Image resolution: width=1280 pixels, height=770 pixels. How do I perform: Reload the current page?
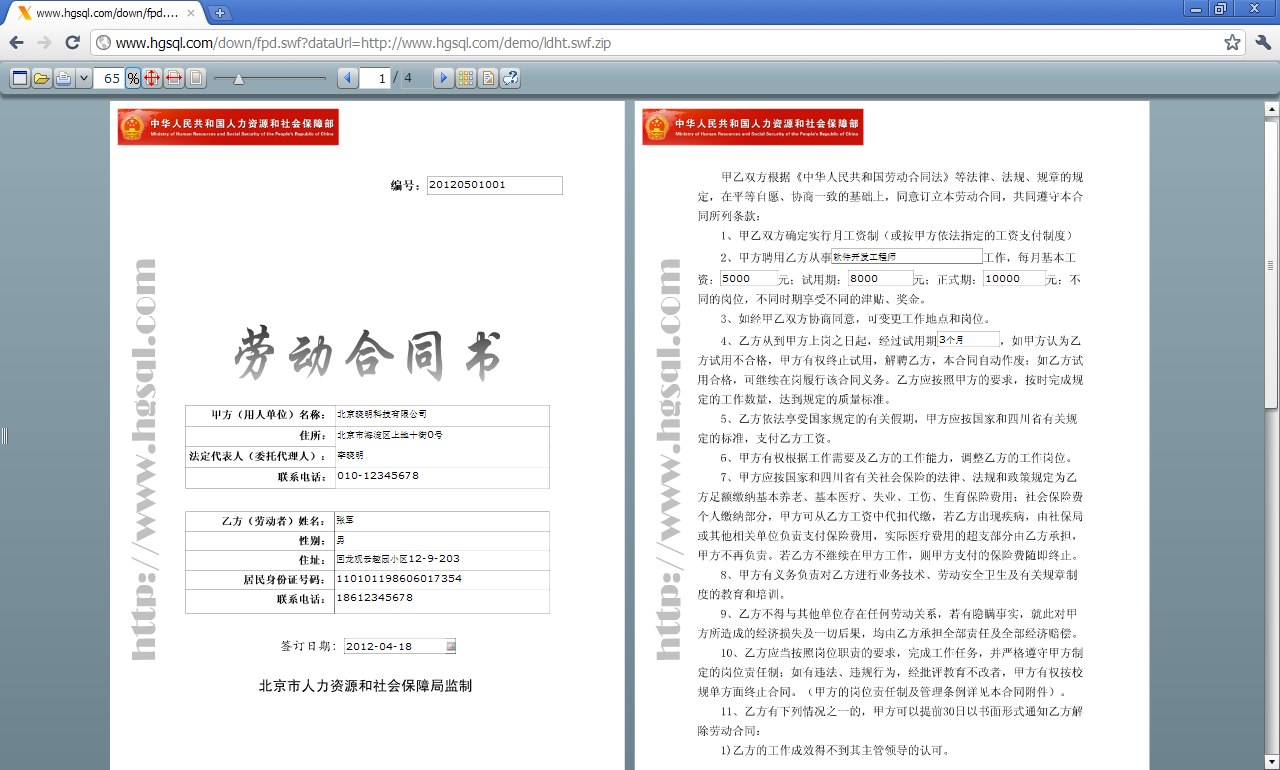click(x=72, y=42)
